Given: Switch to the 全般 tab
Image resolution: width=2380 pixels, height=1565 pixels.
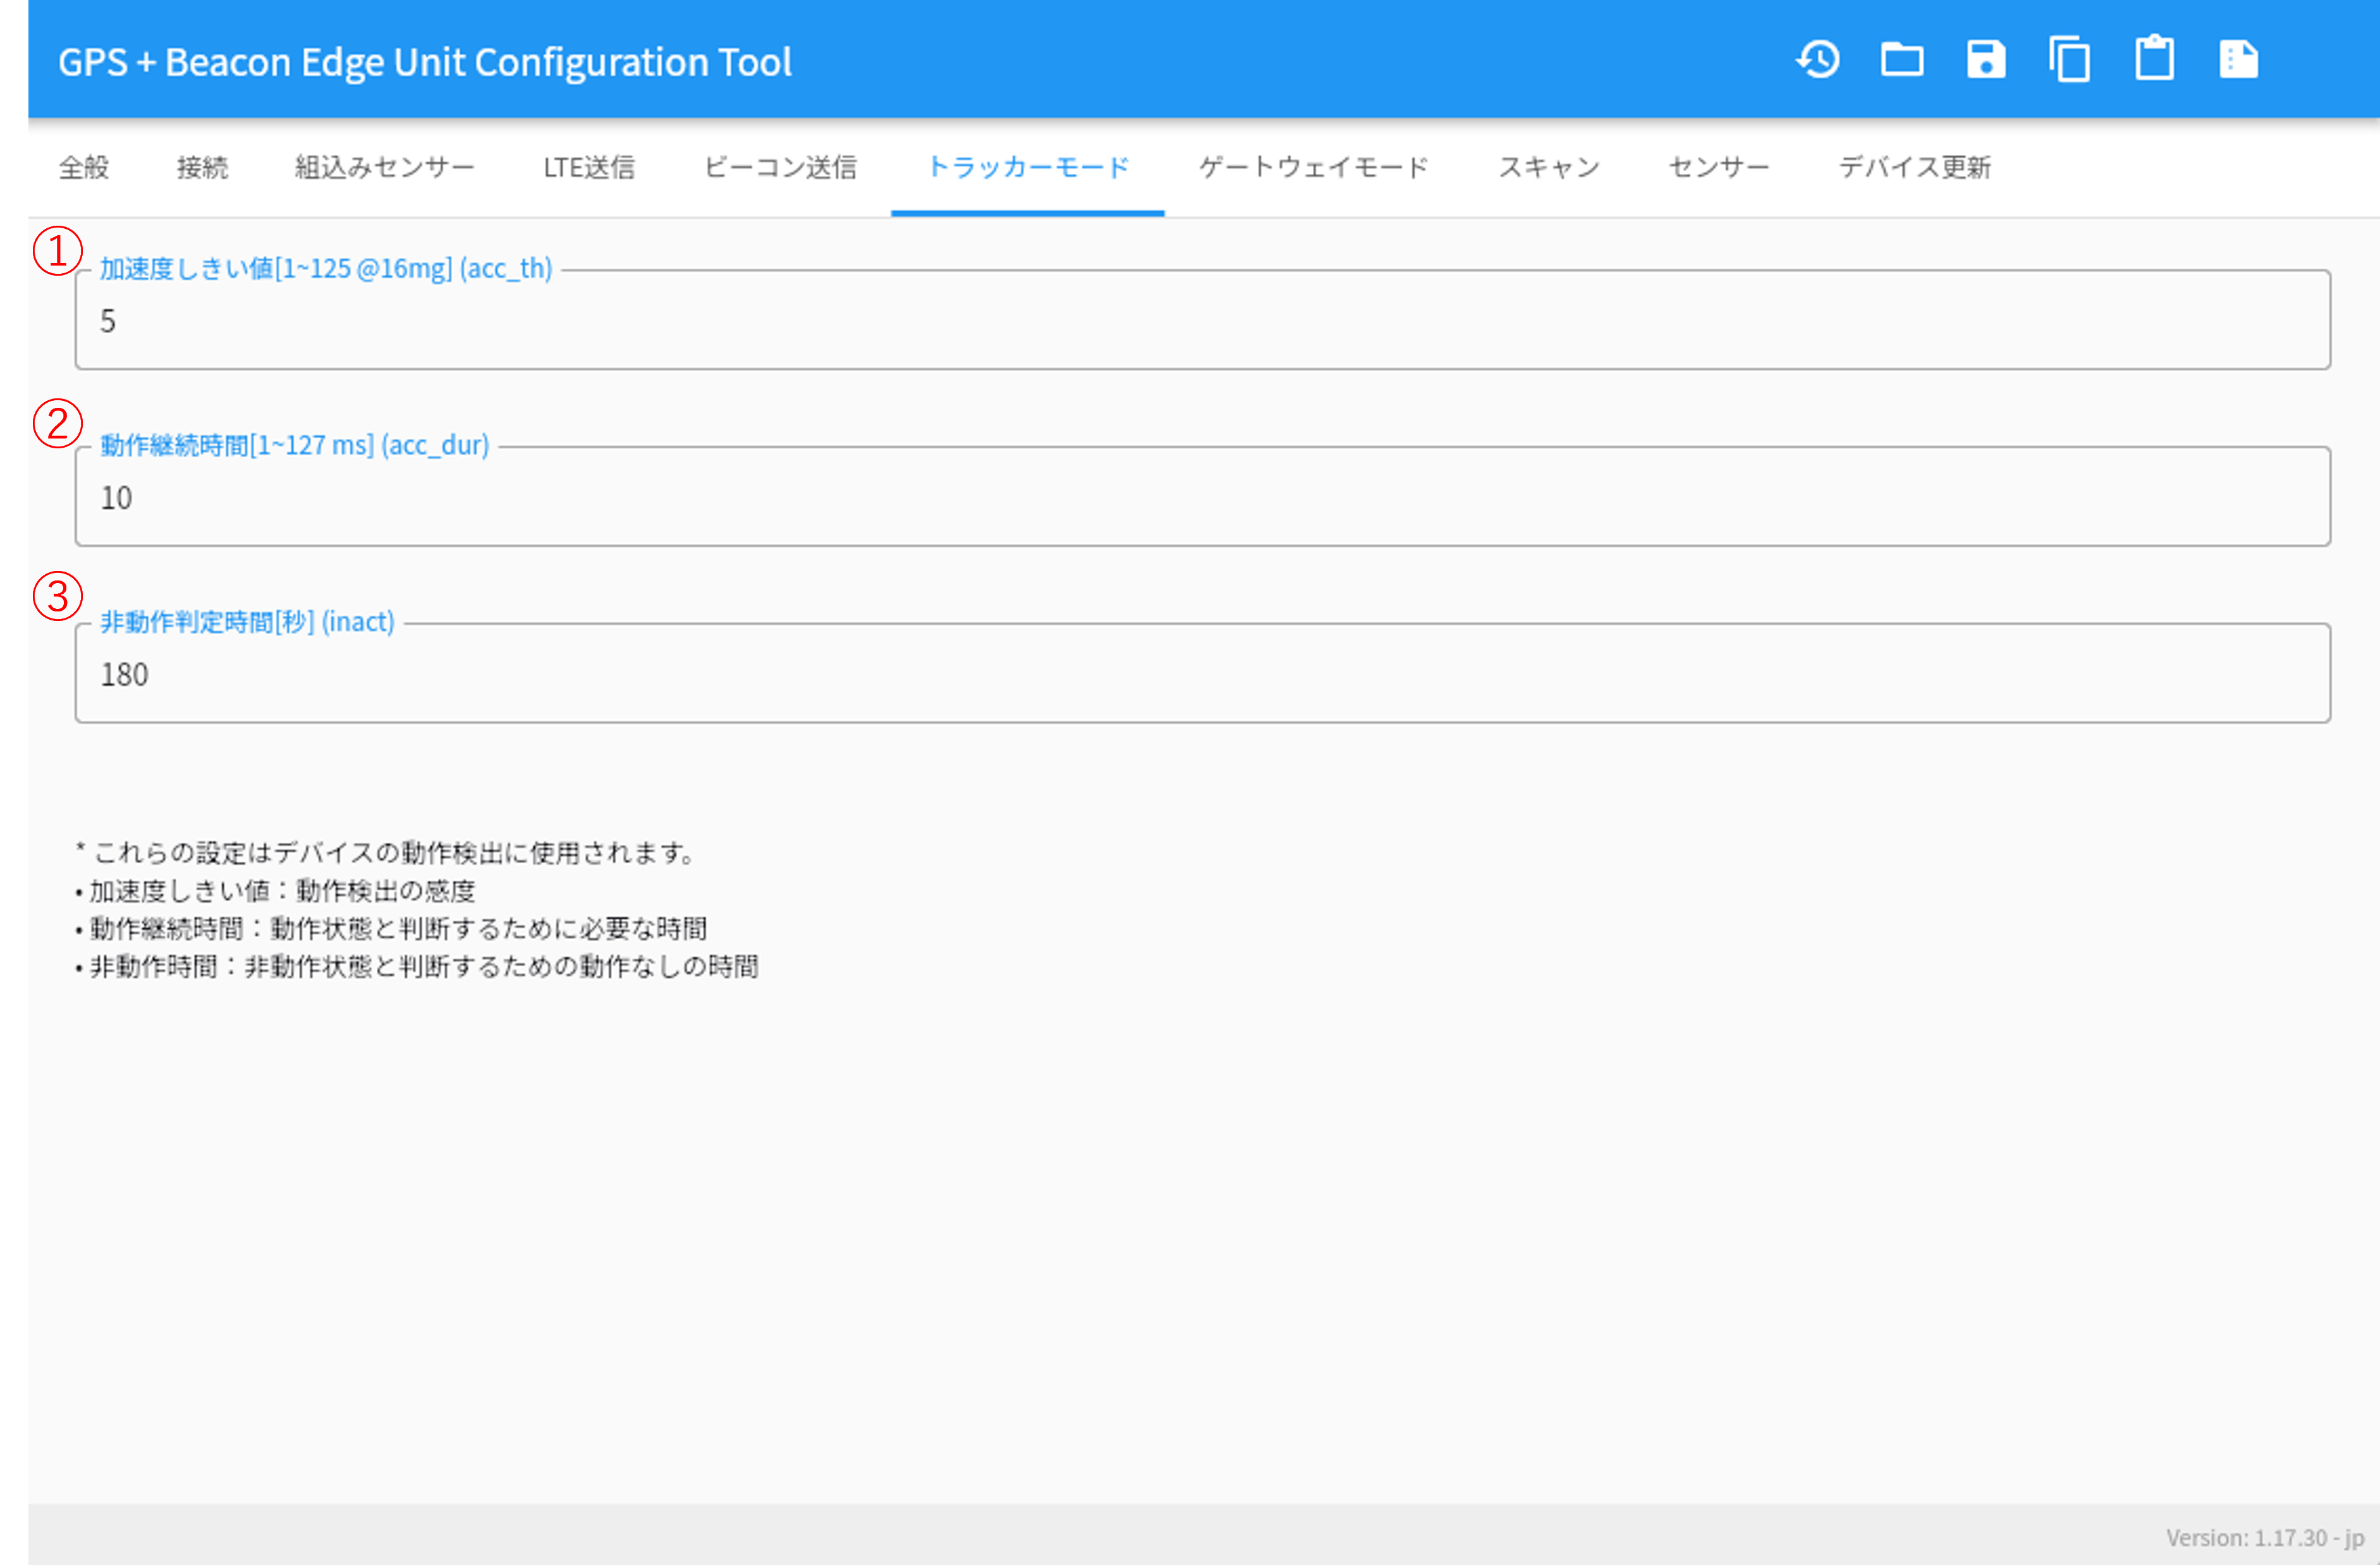Looking at the screenshot, I should click(x=84, y=168).
